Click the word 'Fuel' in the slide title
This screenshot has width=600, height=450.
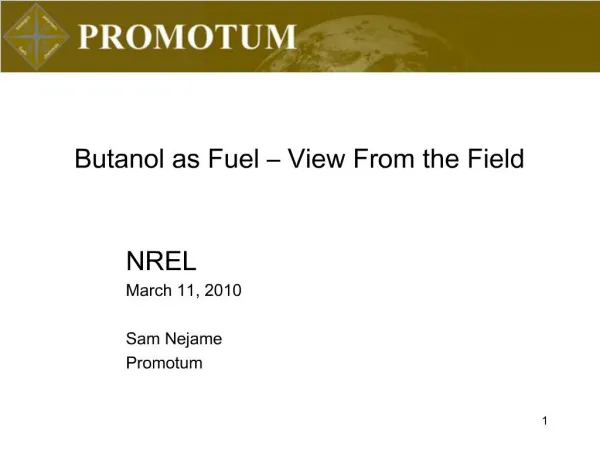233,158
